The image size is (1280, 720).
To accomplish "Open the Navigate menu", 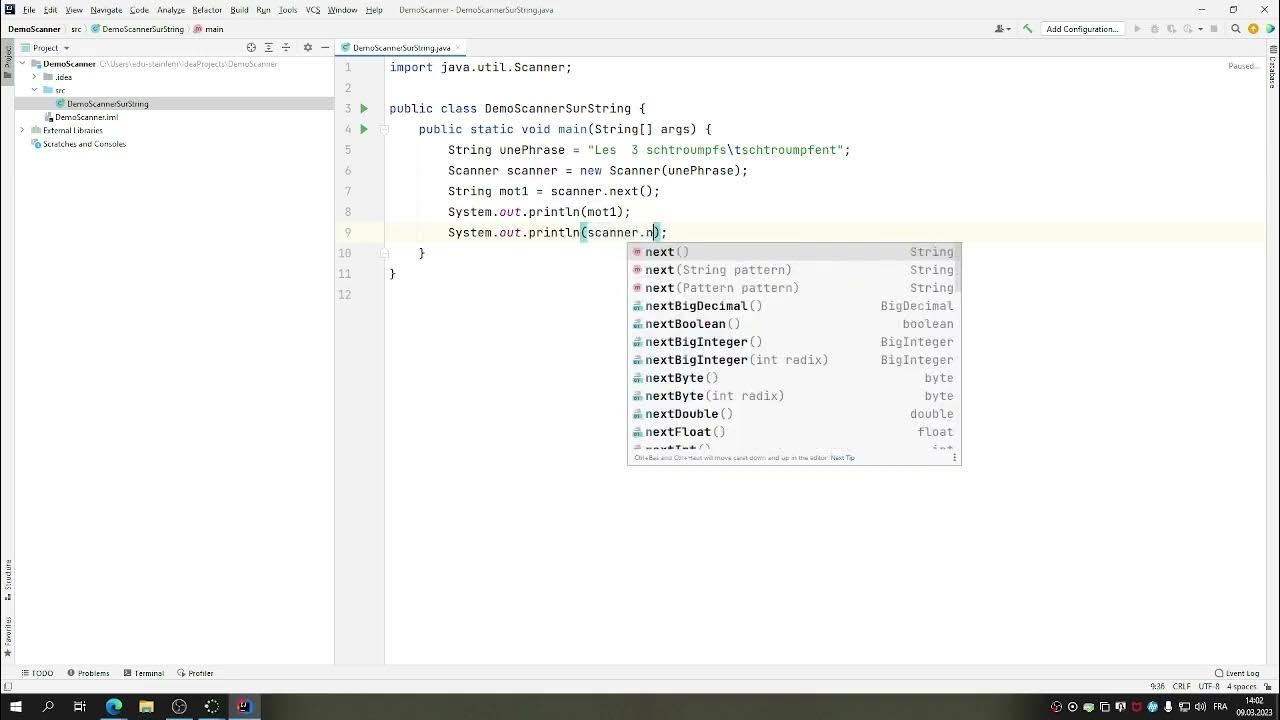I will [106, 10].
